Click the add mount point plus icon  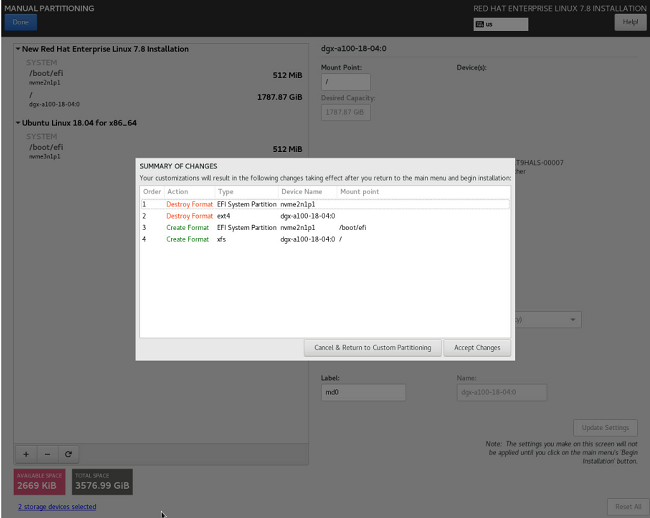[26, 453]
